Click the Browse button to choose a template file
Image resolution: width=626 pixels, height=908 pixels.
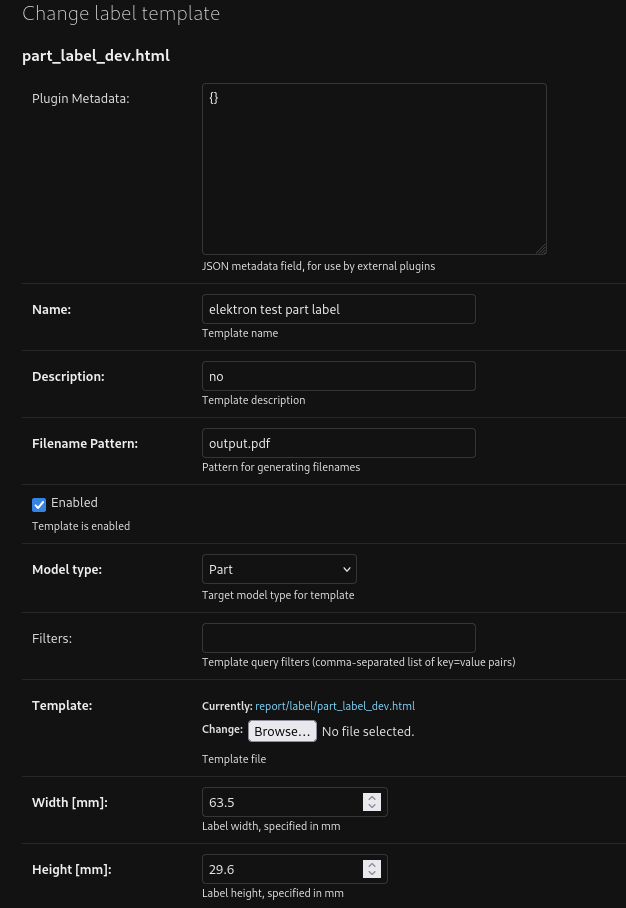[282, 730]
